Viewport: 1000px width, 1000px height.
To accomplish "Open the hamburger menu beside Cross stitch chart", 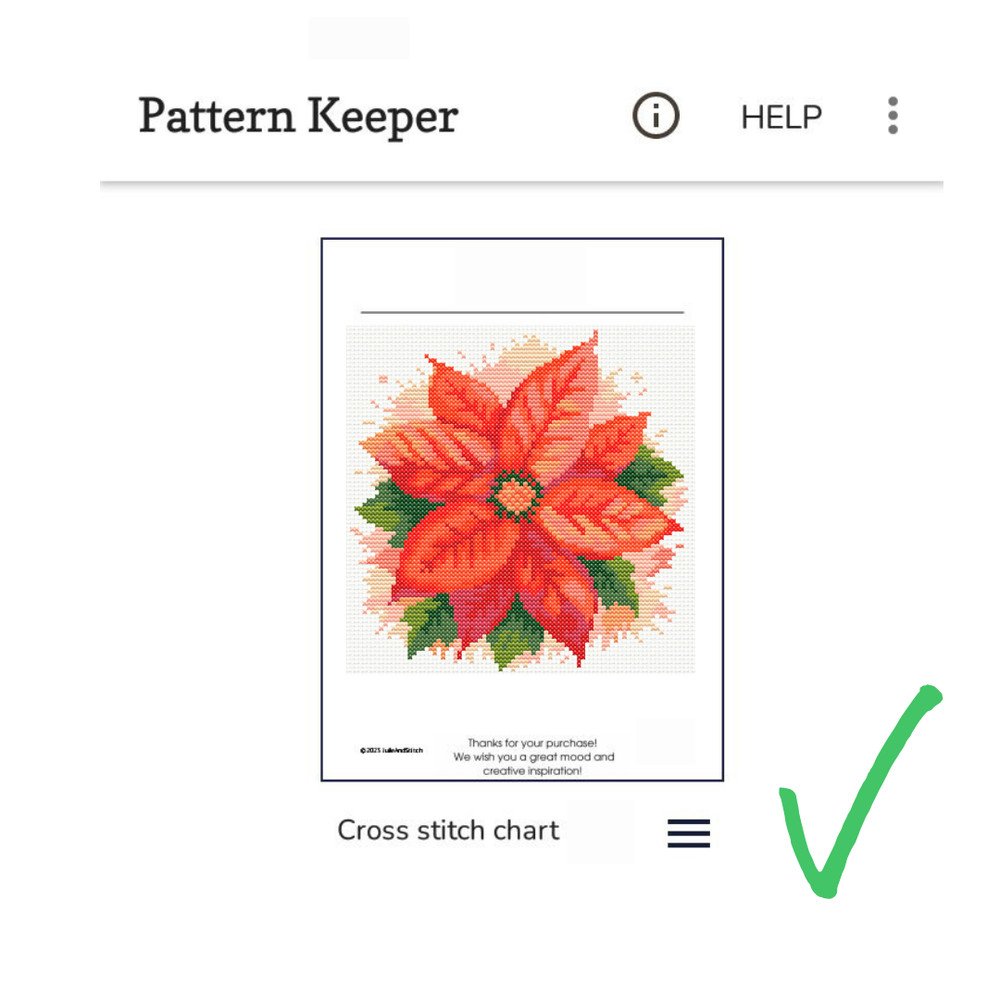I will (689, 833).
